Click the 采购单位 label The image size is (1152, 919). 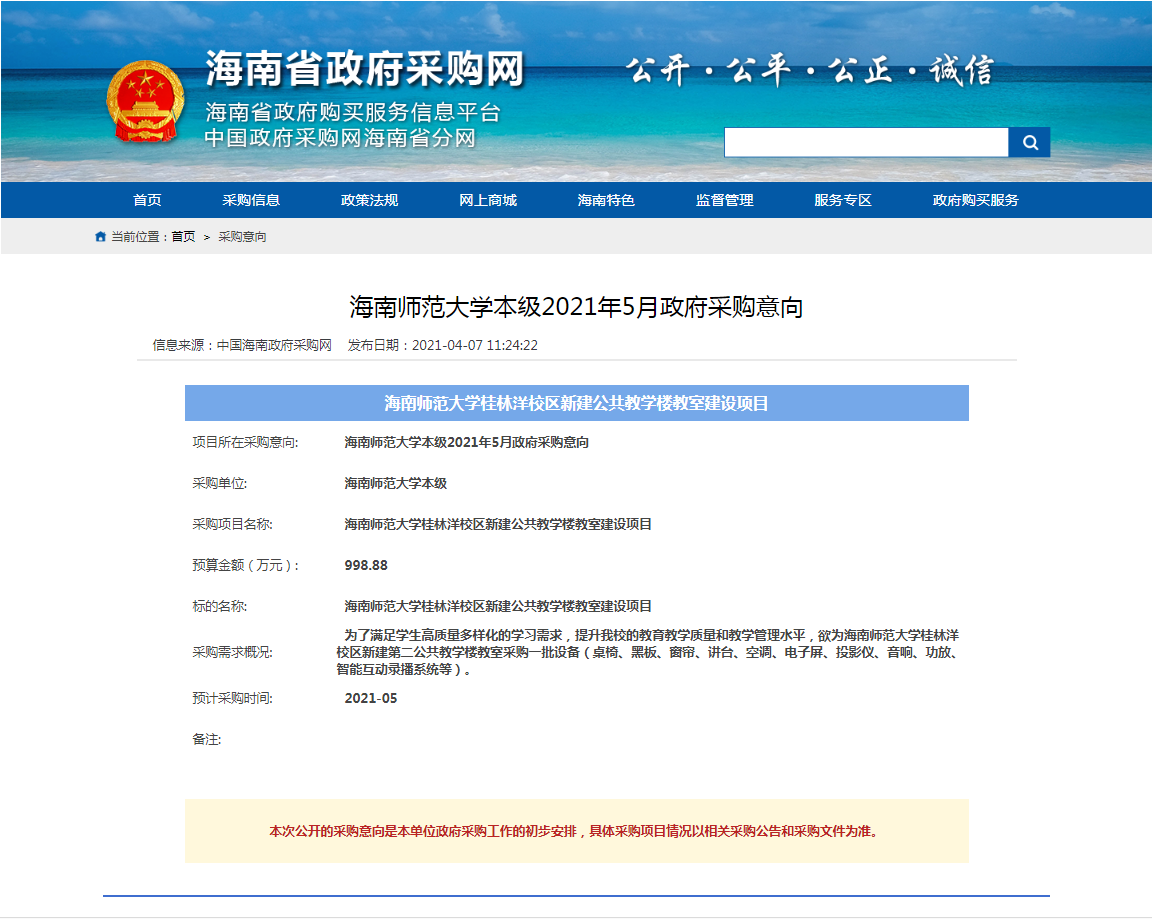220,483
